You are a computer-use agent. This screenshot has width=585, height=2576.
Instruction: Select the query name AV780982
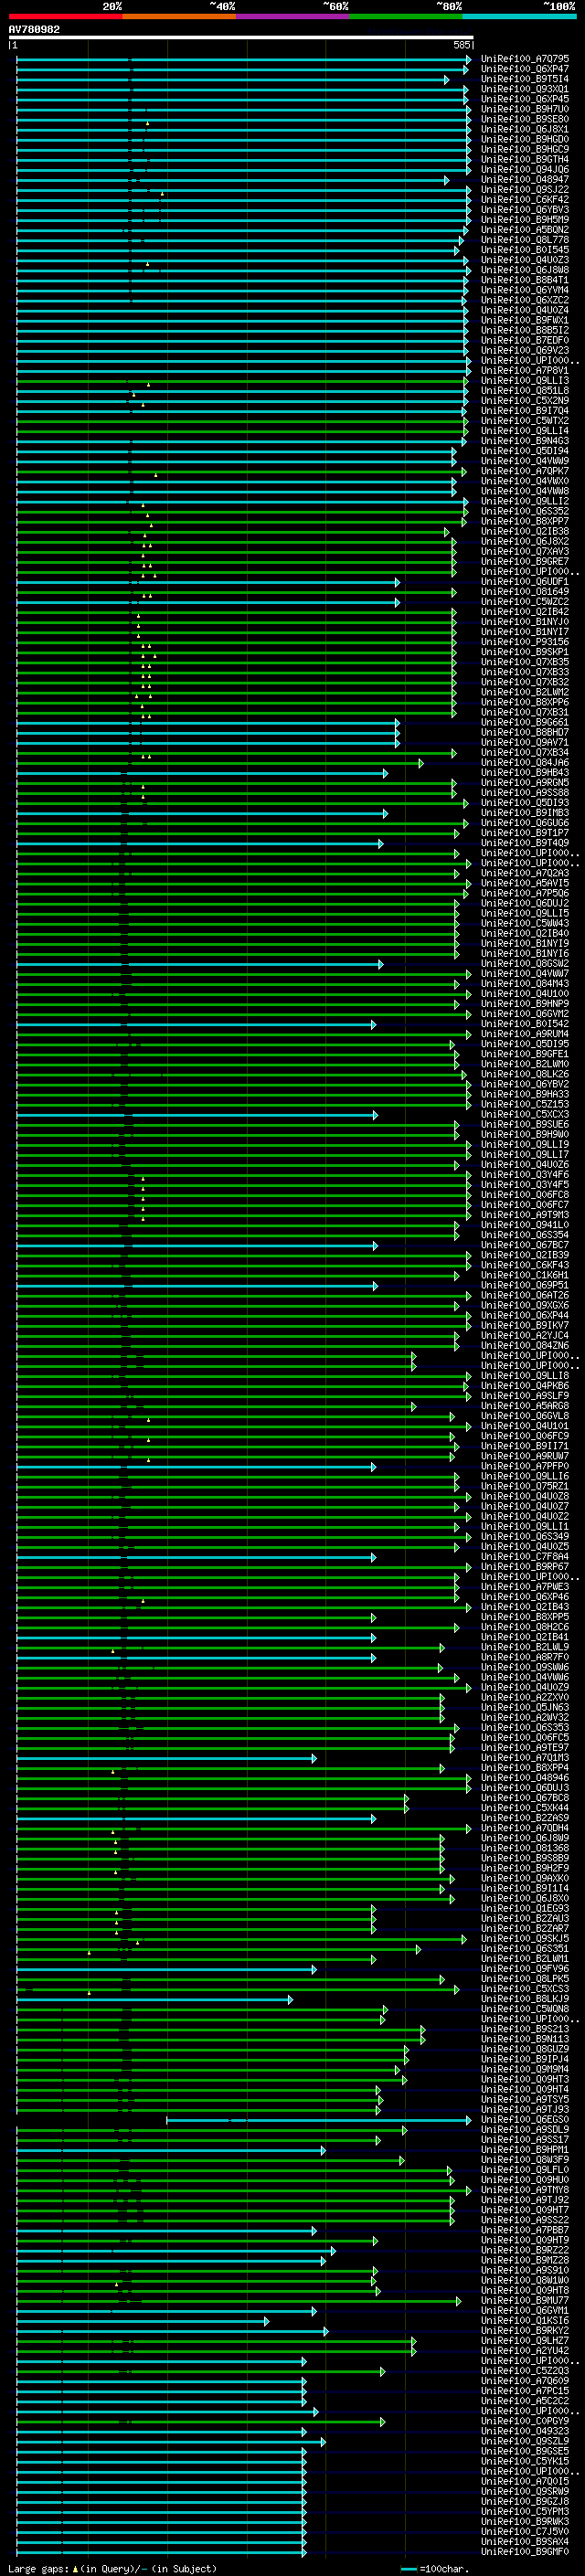[34, 30]
